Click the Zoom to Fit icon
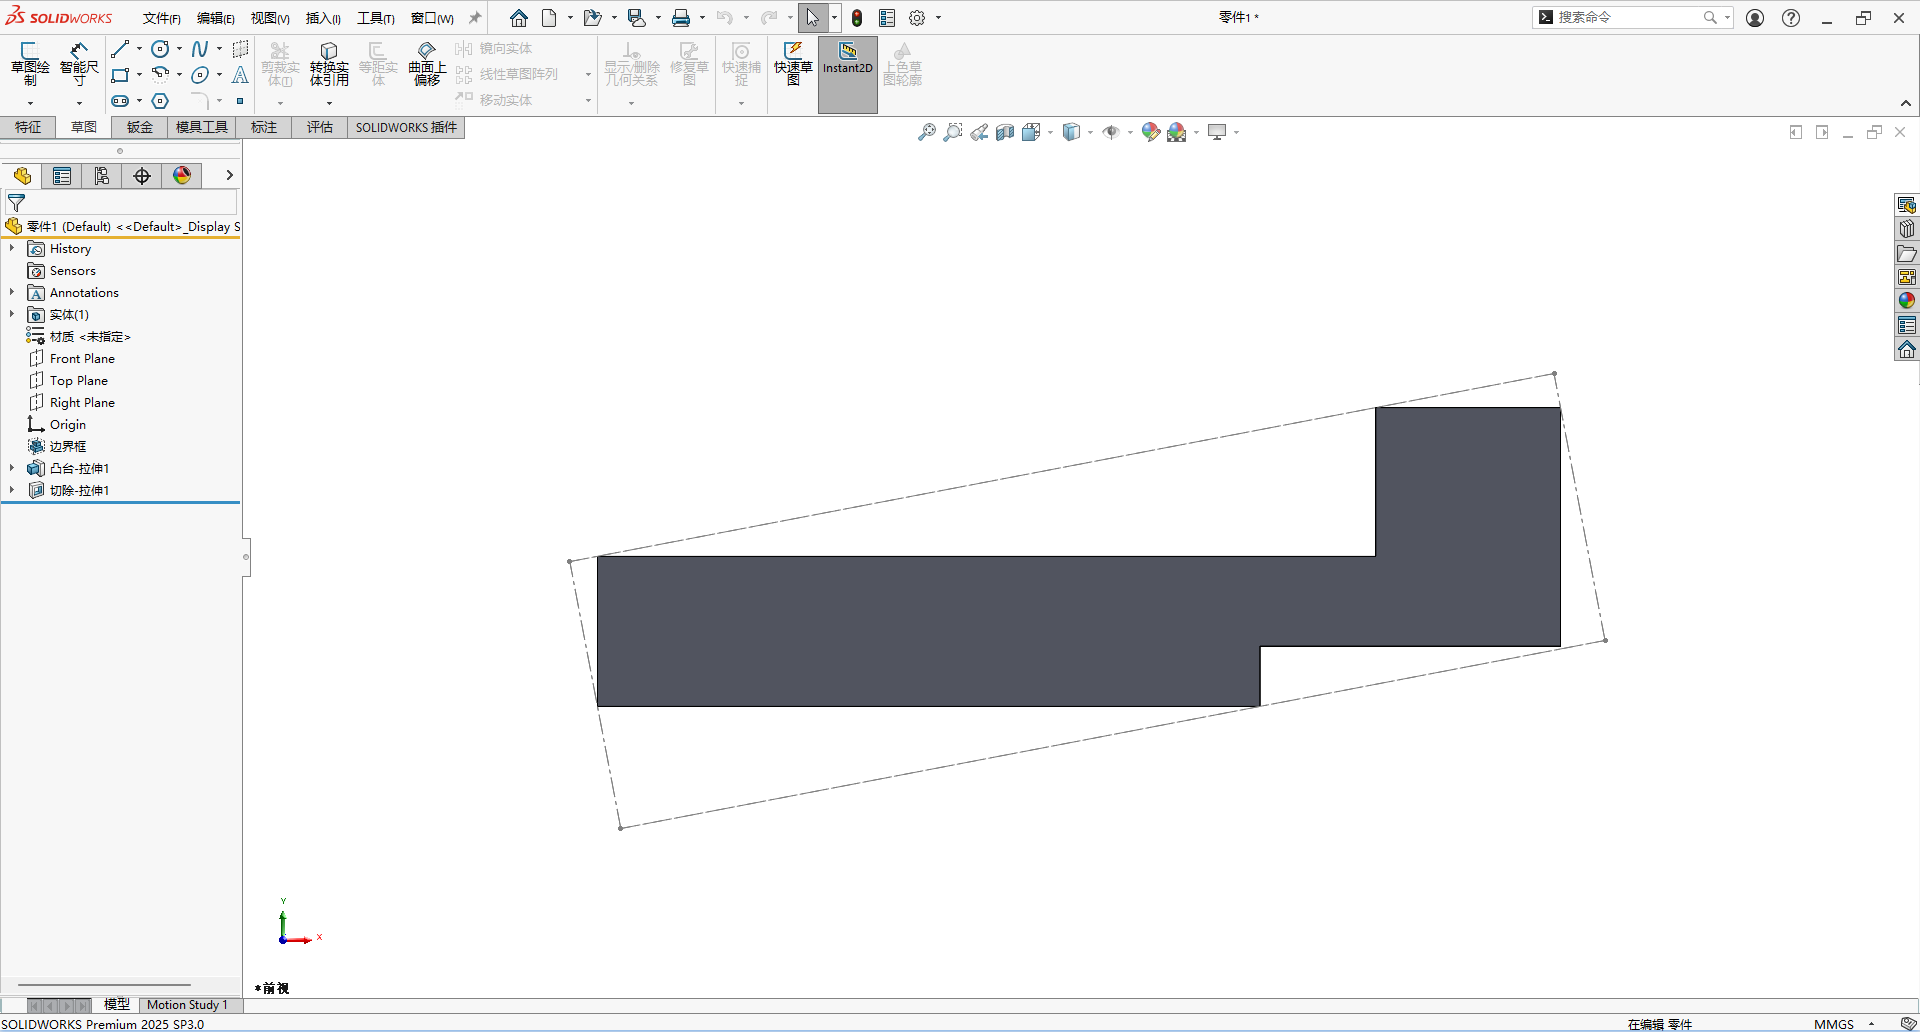The image size is (1920, 1032). (927, 132)
